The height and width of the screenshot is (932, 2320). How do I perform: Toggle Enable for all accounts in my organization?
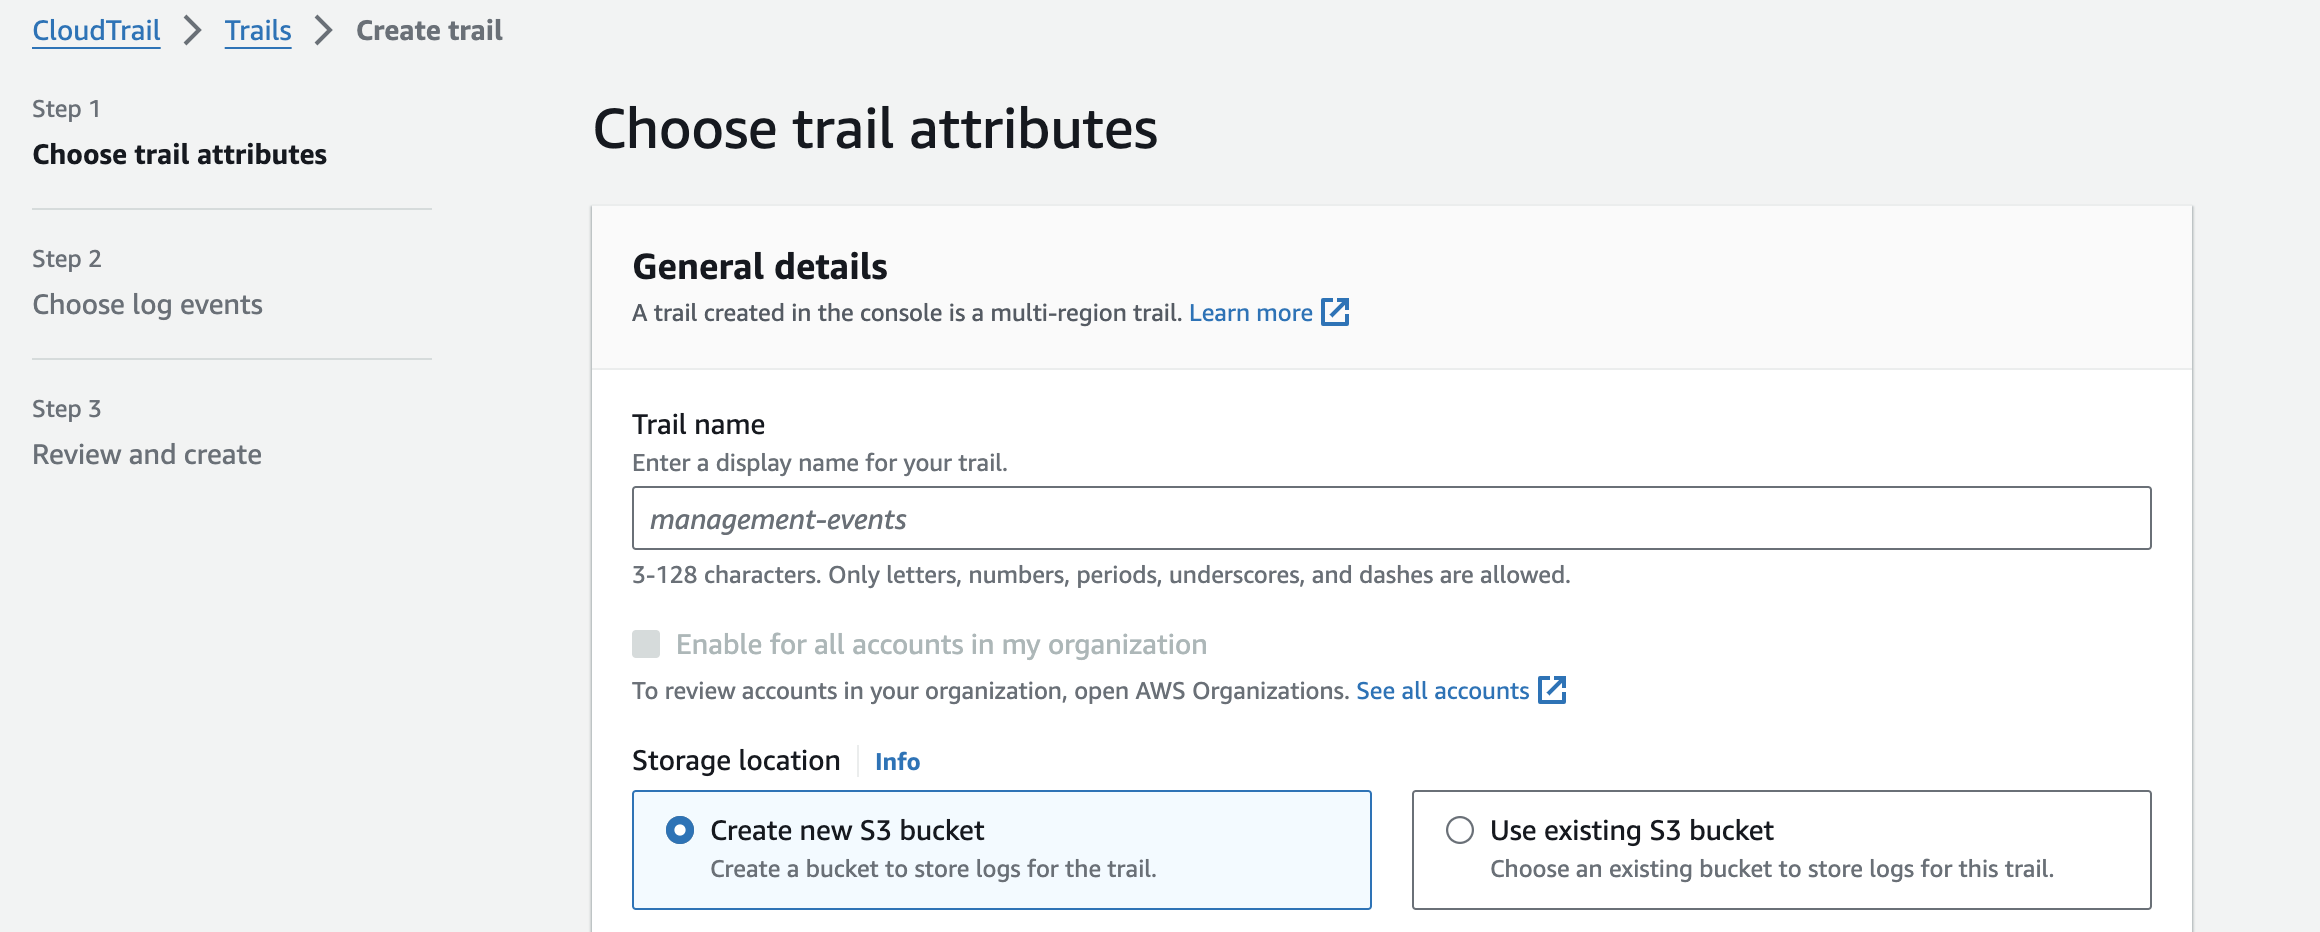[646, 644]
